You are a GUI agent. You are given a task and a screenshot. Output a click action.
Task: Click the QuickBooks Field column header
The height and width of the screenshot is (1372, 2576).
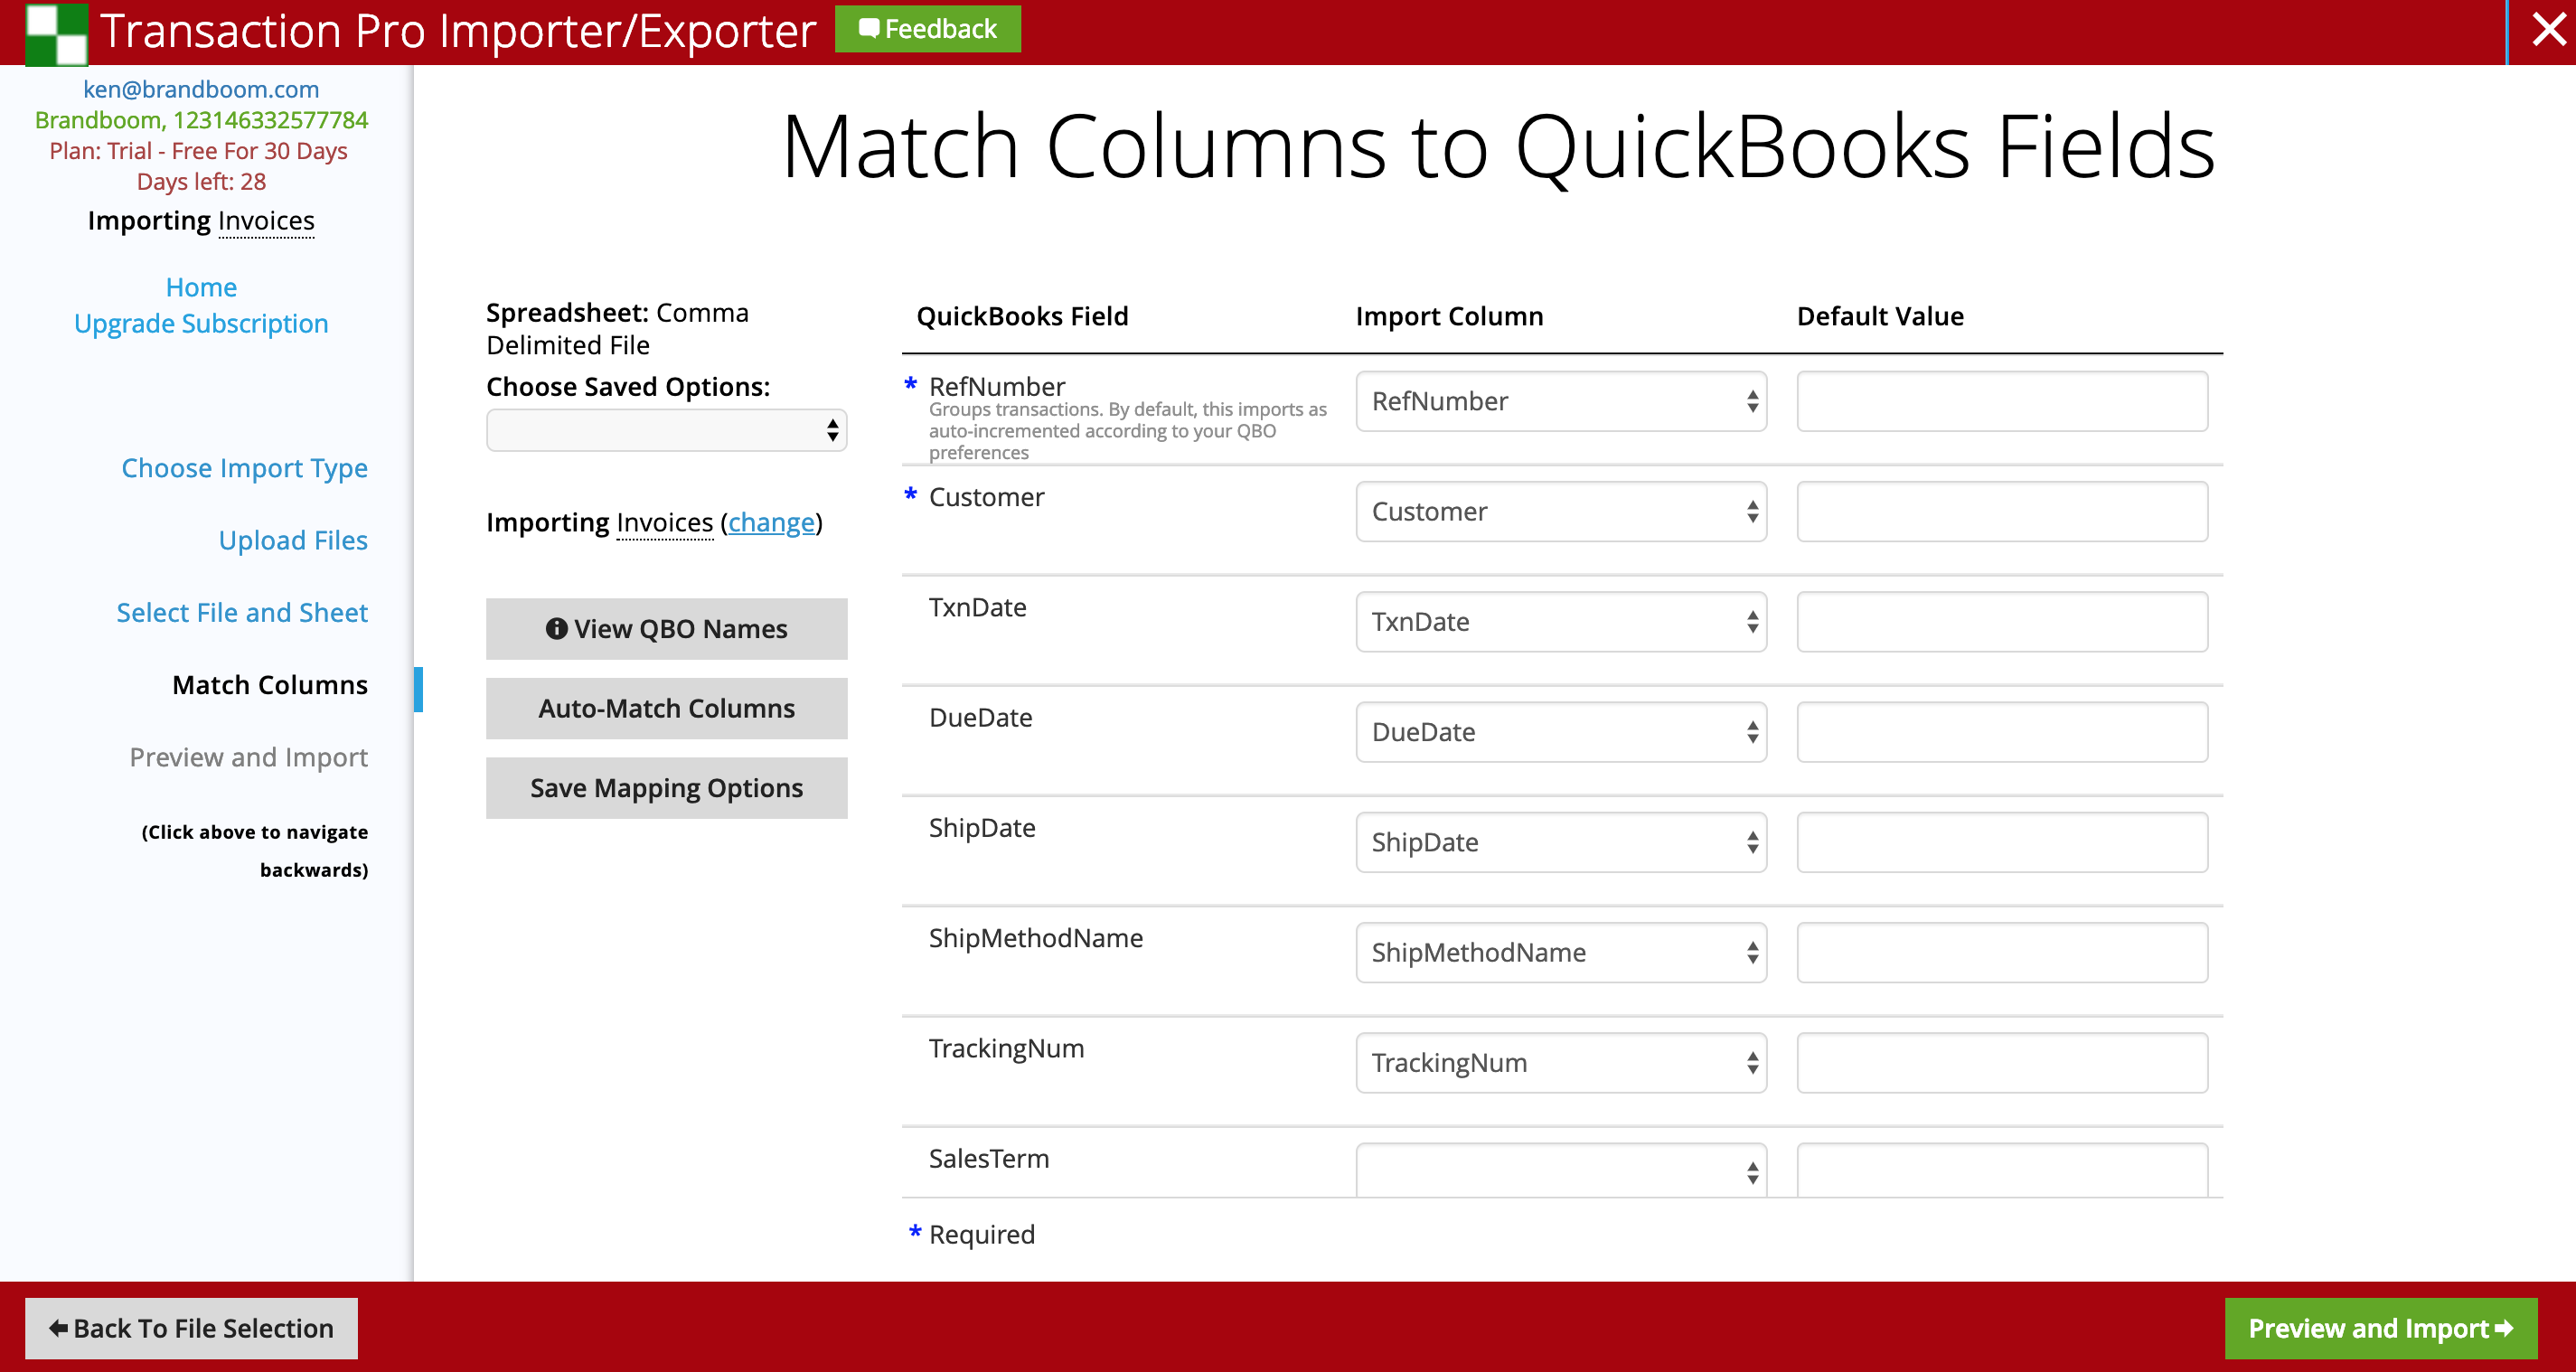(1022, 316)
